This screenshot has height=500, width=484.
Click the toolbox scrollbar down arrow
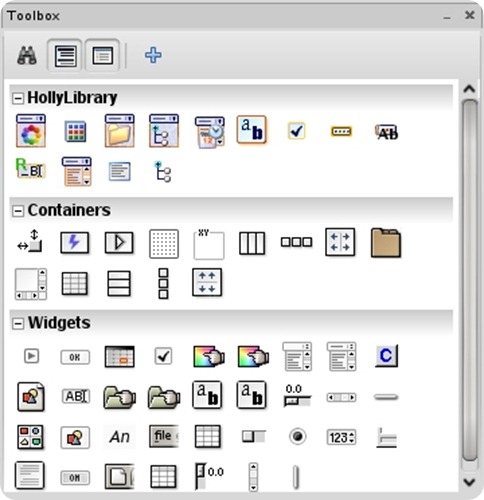pos(469,482)
